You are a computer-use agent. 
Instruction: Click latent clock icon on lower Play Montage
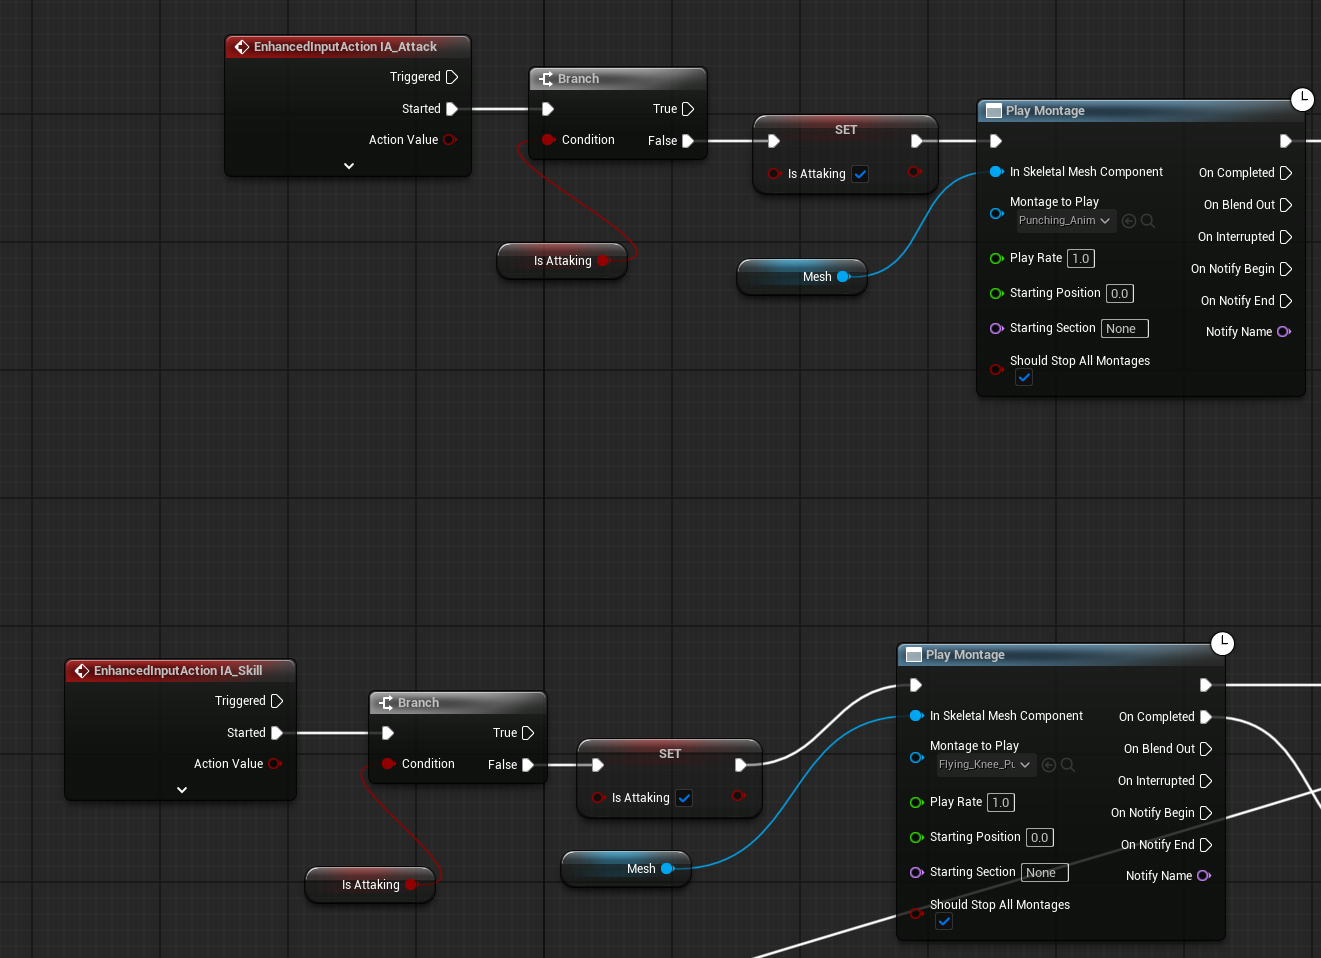tap(1222, 643)
